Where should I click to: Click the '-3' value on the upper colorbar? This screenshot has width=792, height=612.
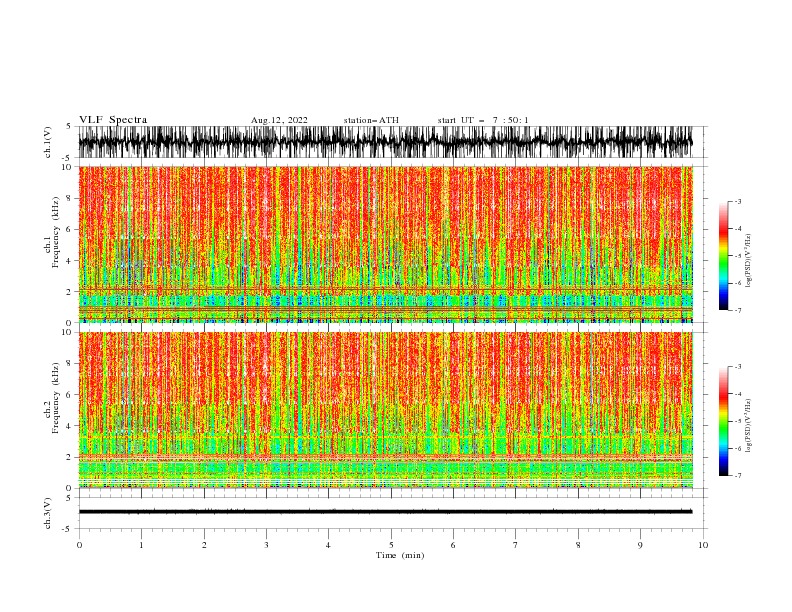pyautogui.click(x=737, y=201)
